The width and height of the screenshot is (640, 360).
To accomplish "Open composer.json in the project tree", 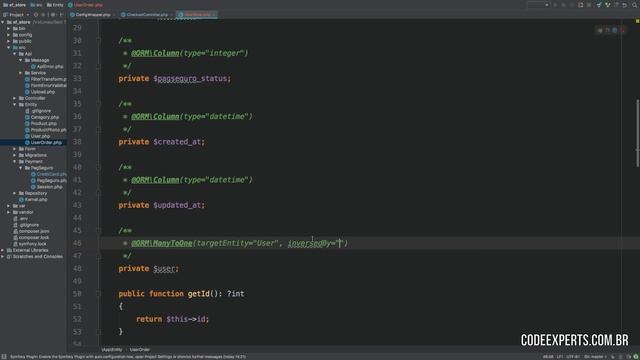I will point(31,231).
